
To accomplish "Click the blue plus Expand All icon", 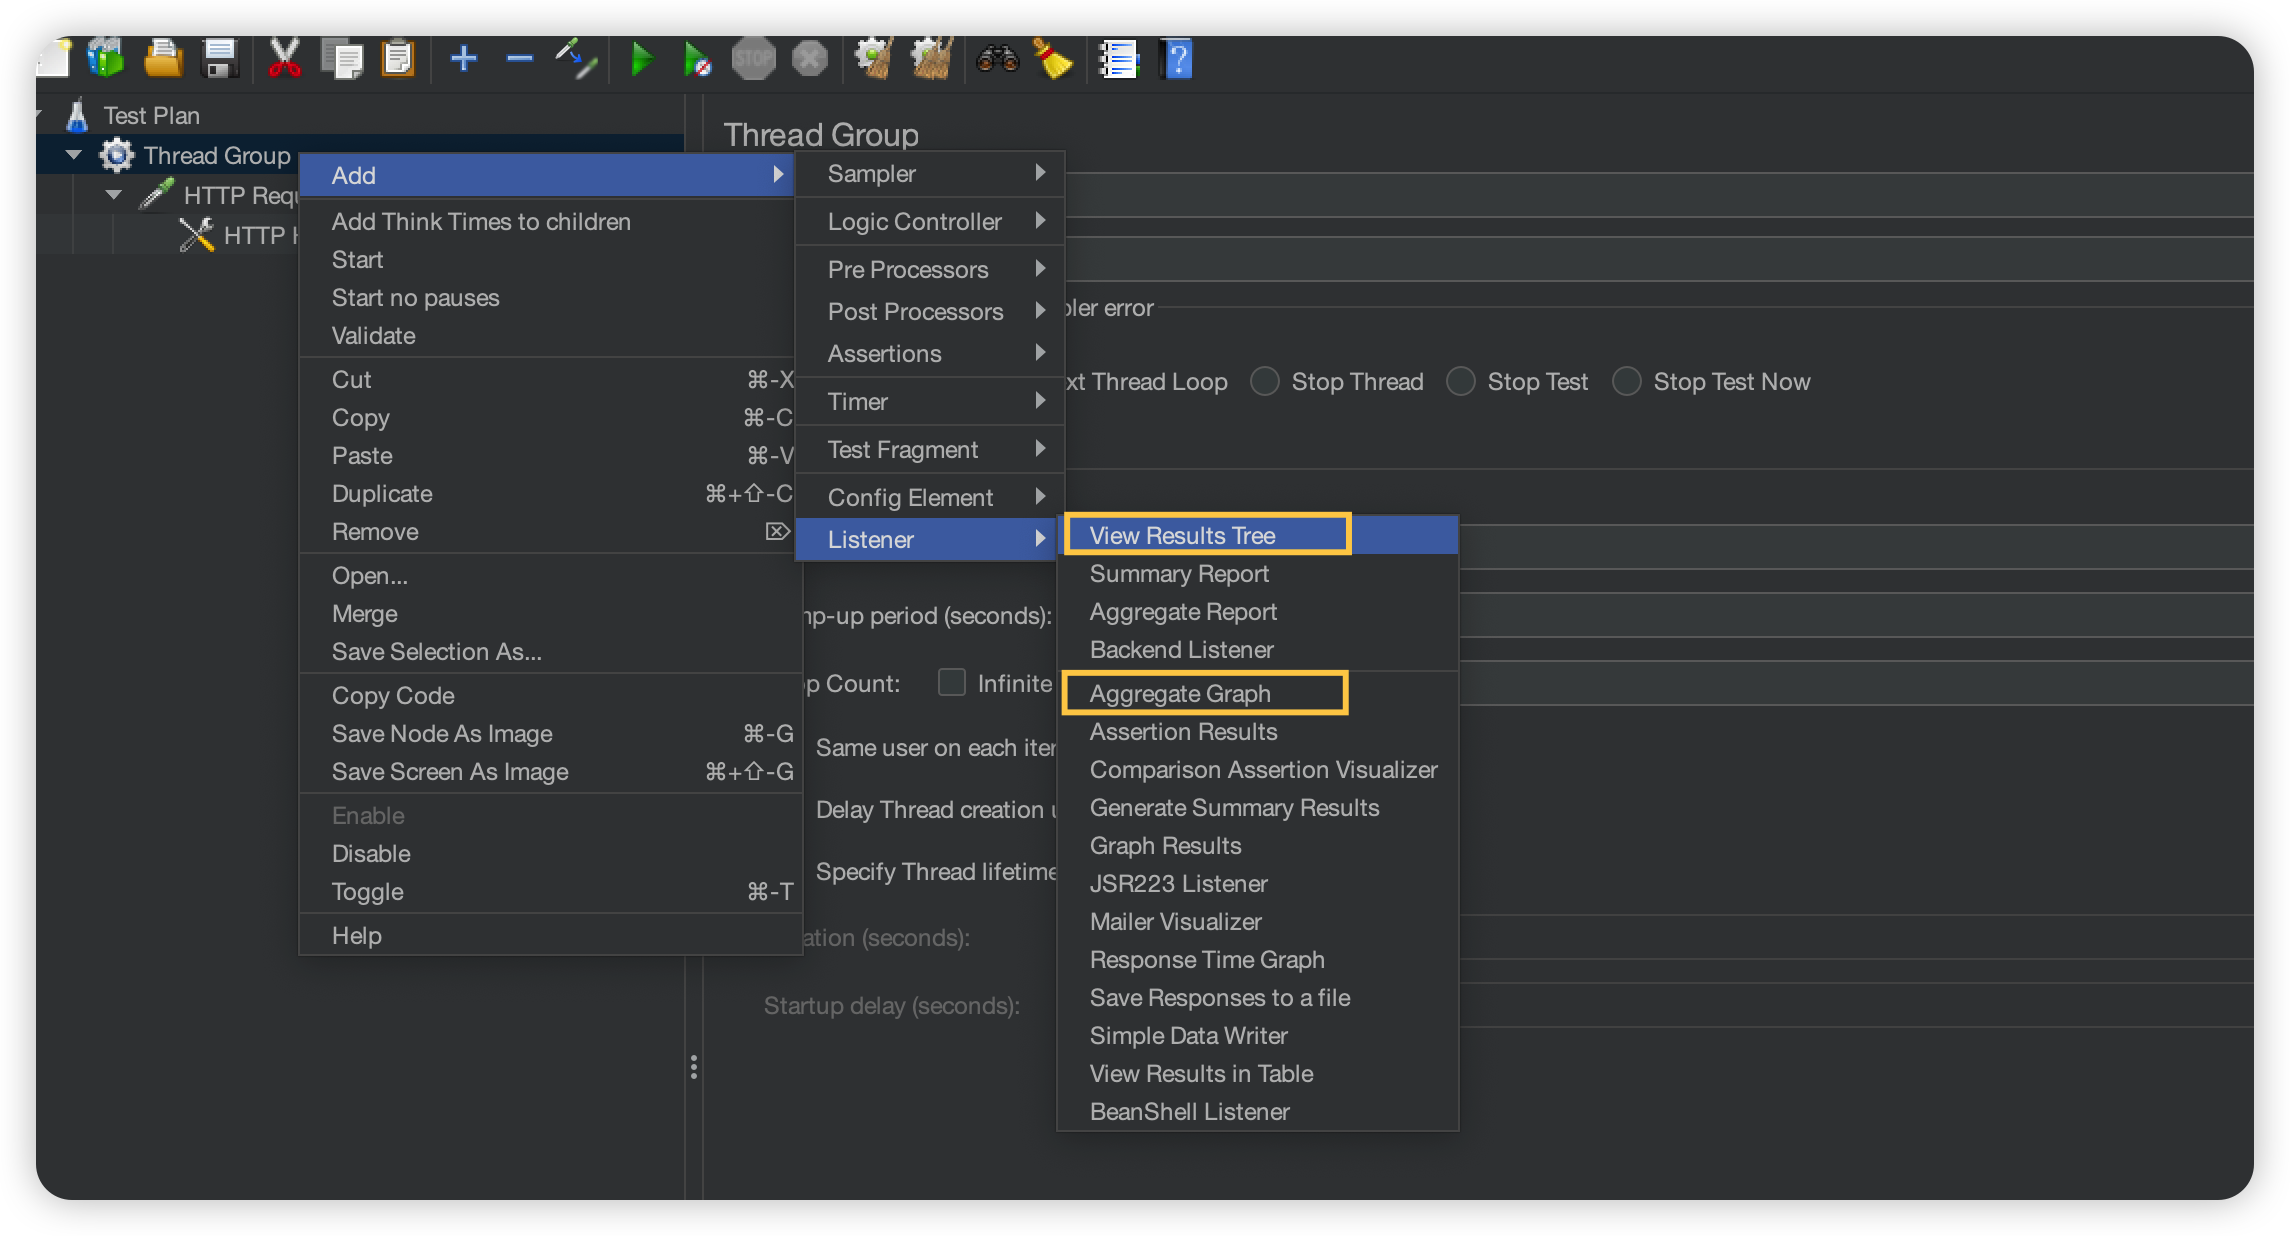I will (463, 59).
